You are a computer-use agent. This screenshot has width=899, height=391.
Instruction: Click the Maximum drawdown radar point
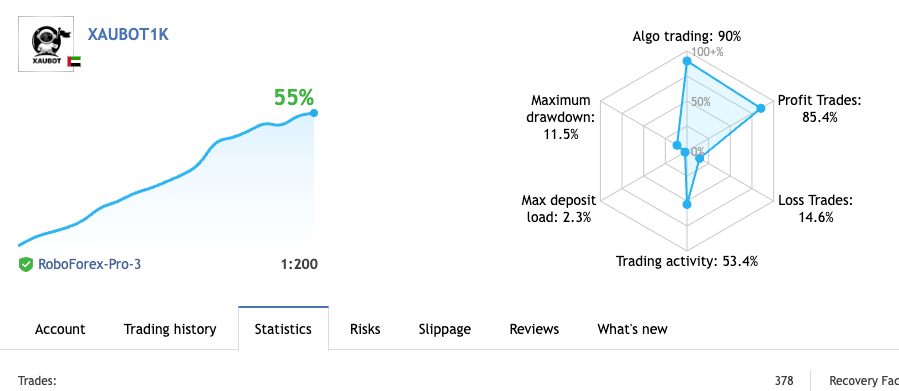[x=677, y=146]
